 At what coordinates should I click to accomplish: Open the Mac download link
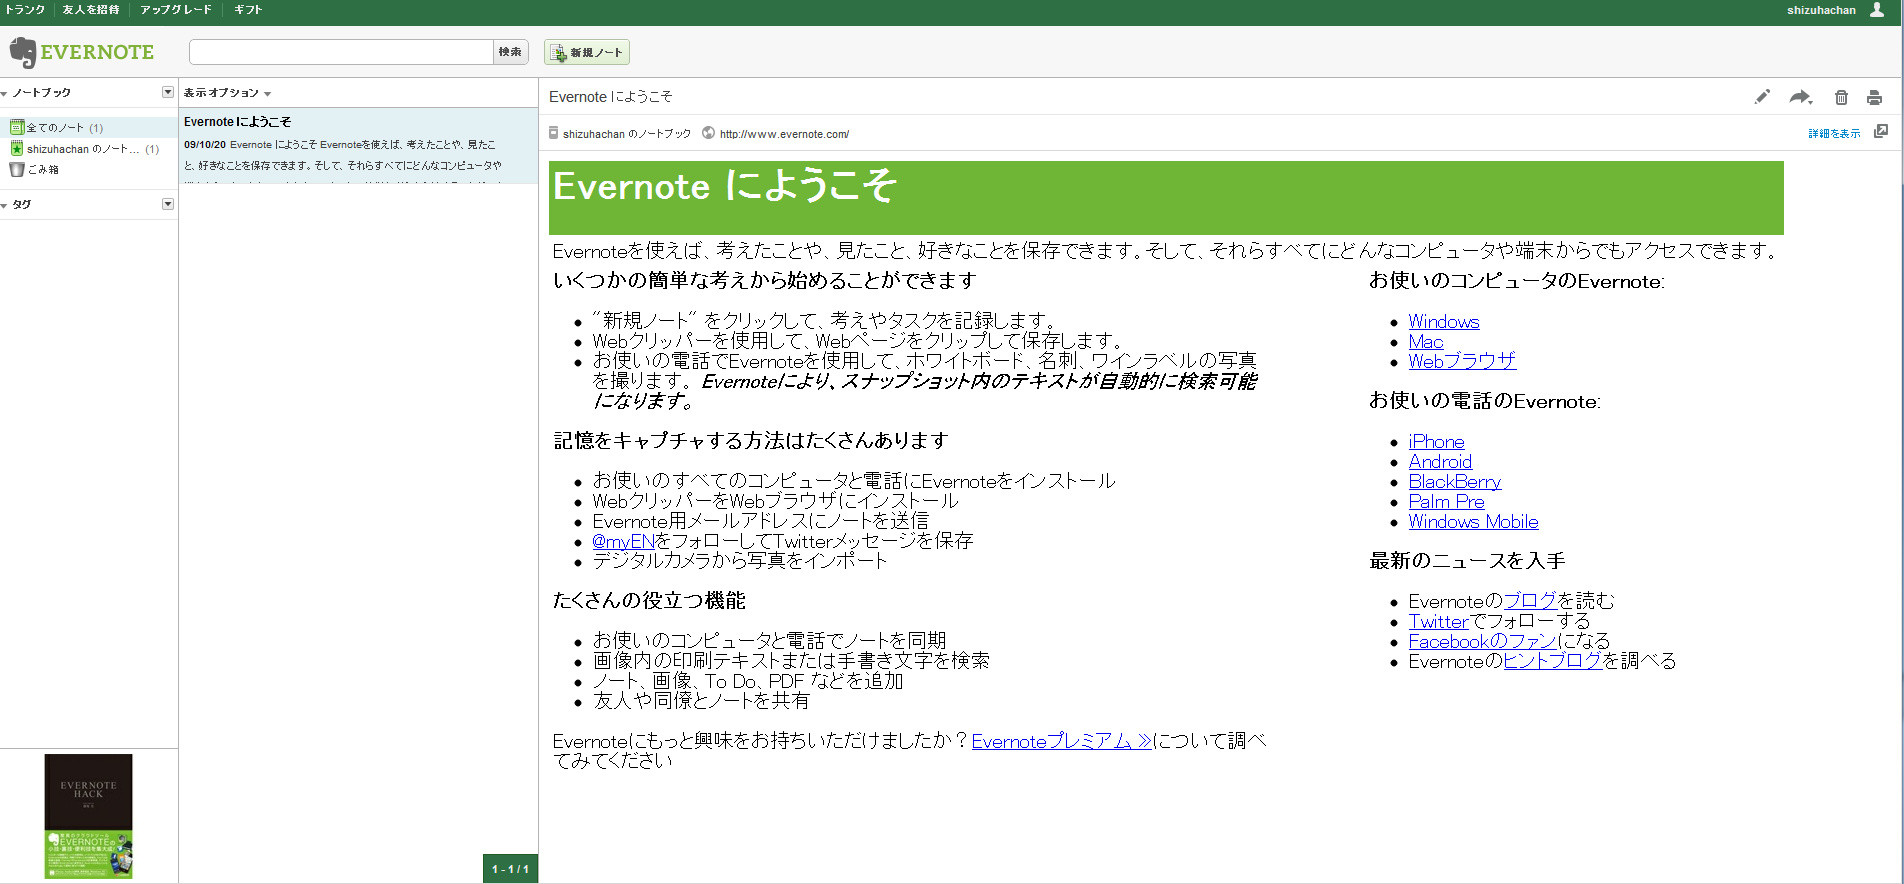point(1426,342)
